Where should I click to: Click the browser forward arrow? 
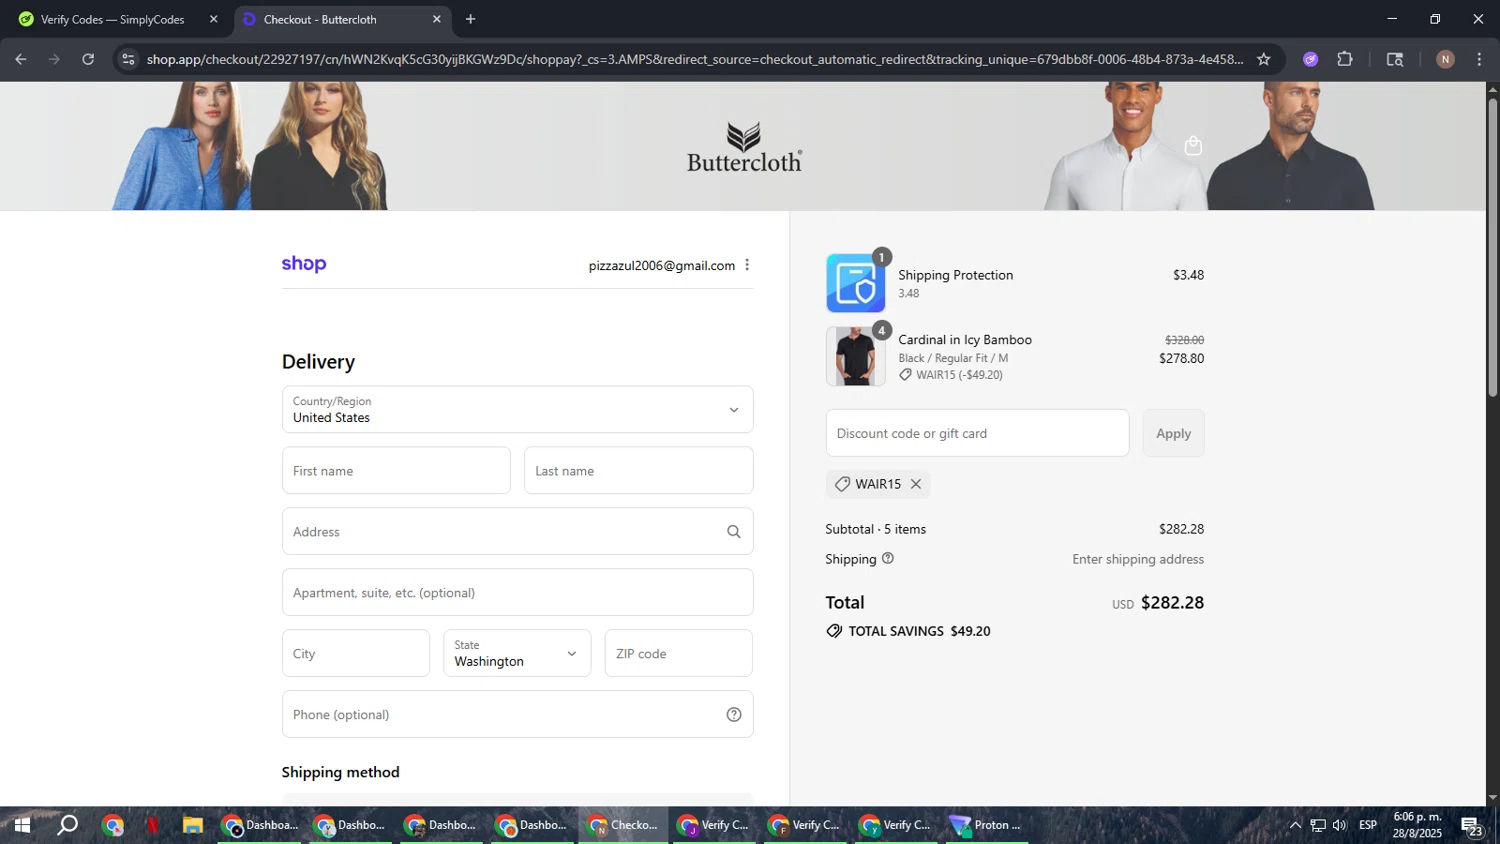[x=54, y=59]
